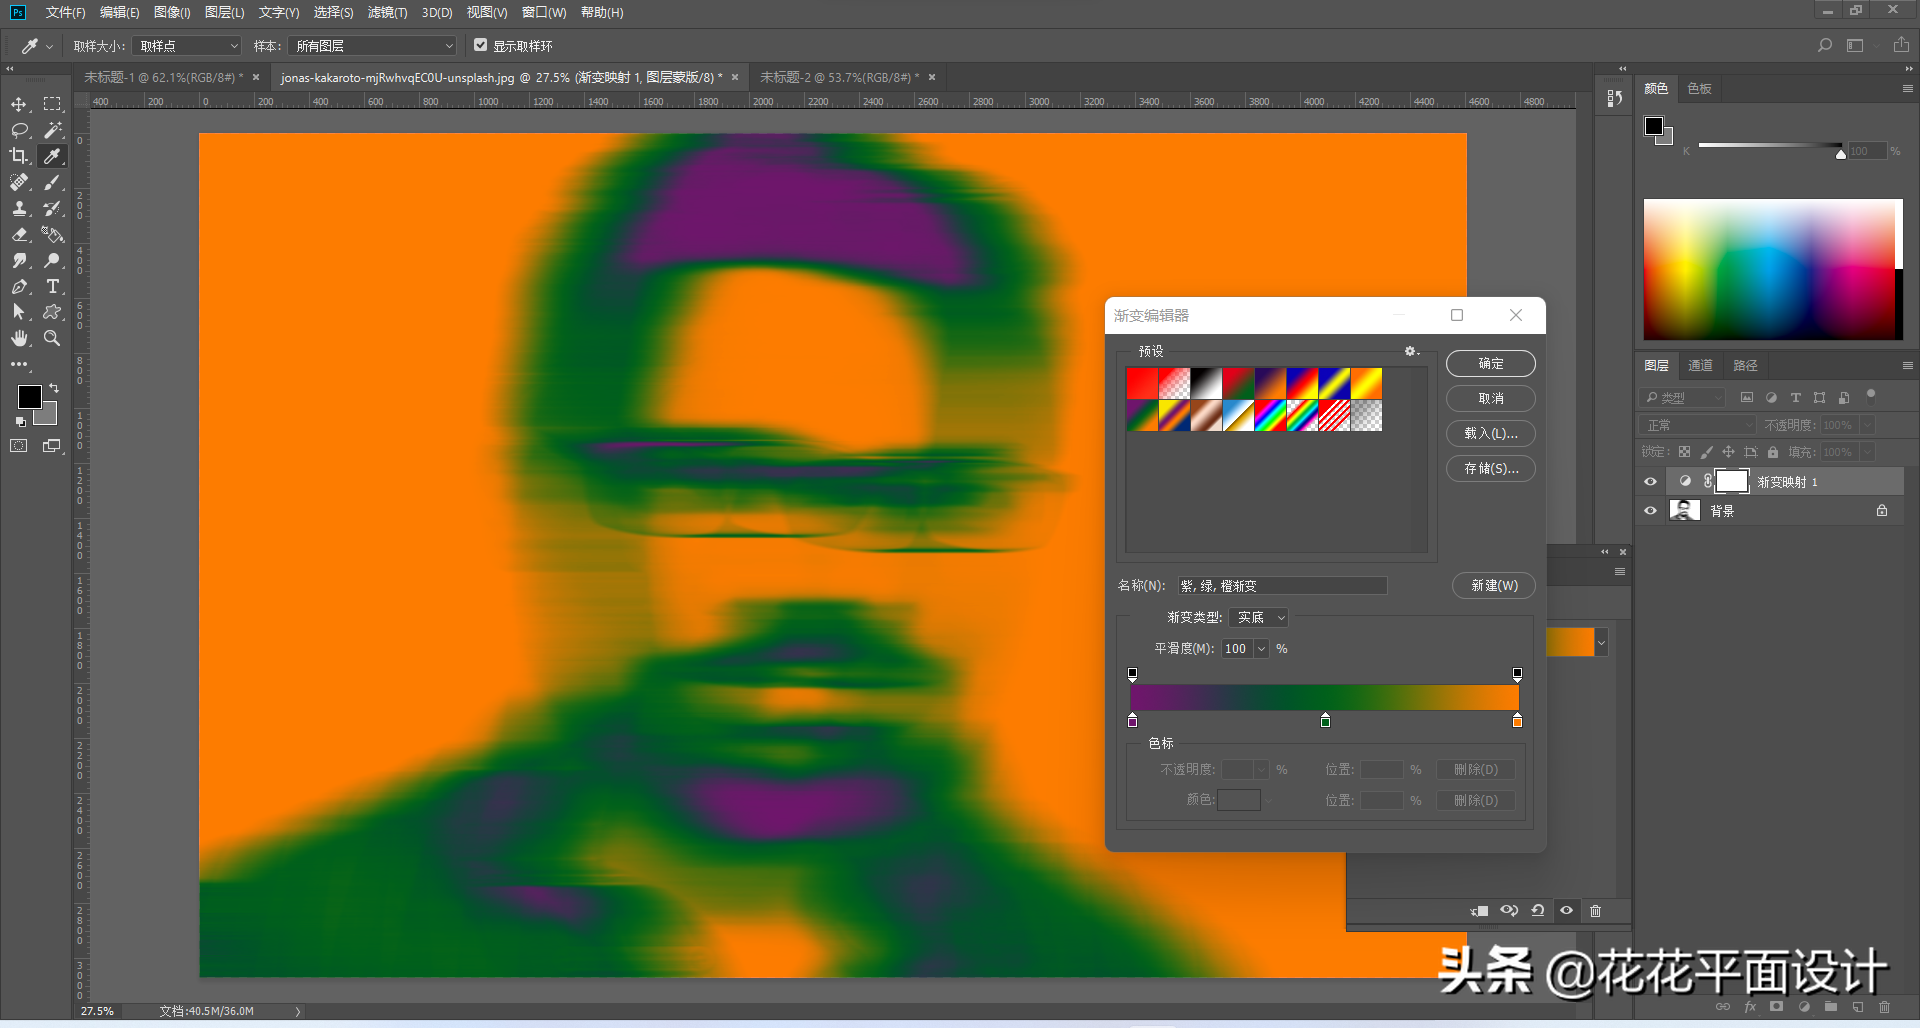Select the Hand tool
Viewport: 1920px width, 1028px height.
click(19, 338)
